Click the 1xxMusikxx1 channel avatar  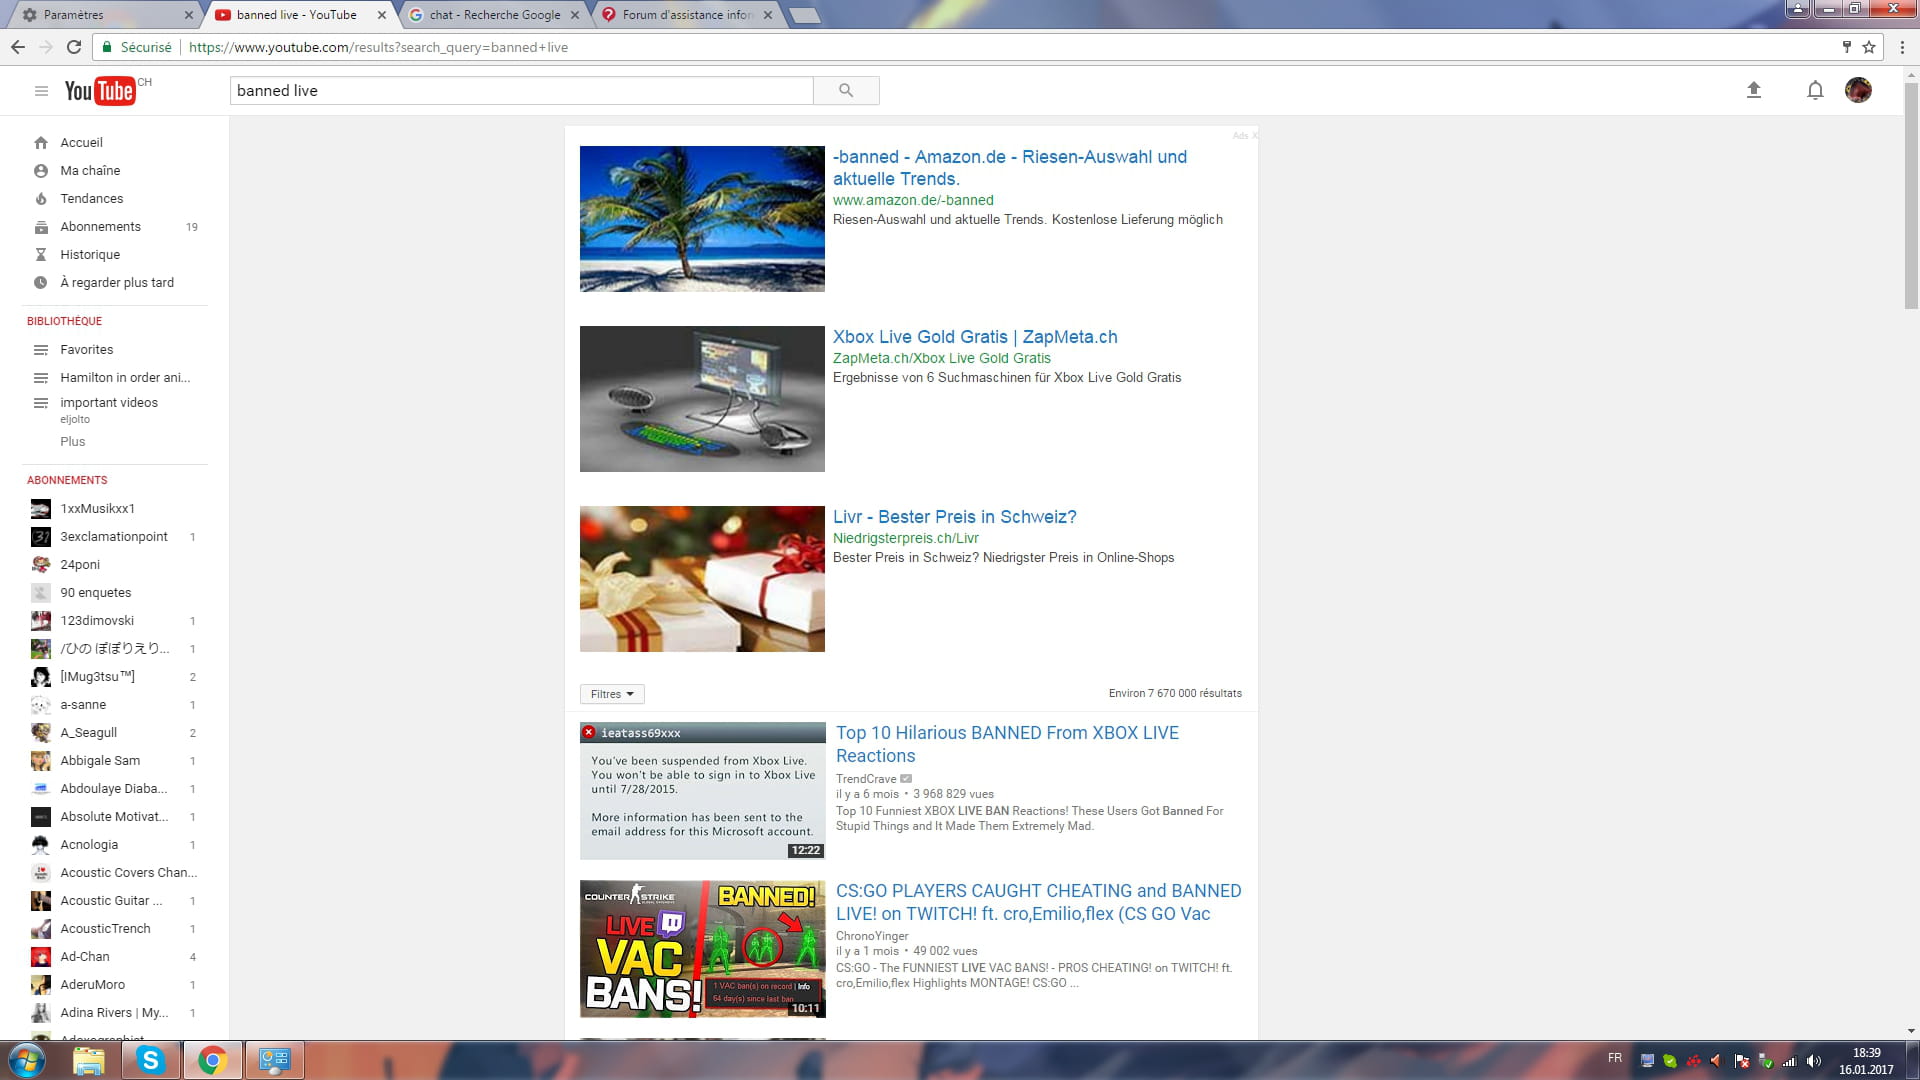[41, 509]
